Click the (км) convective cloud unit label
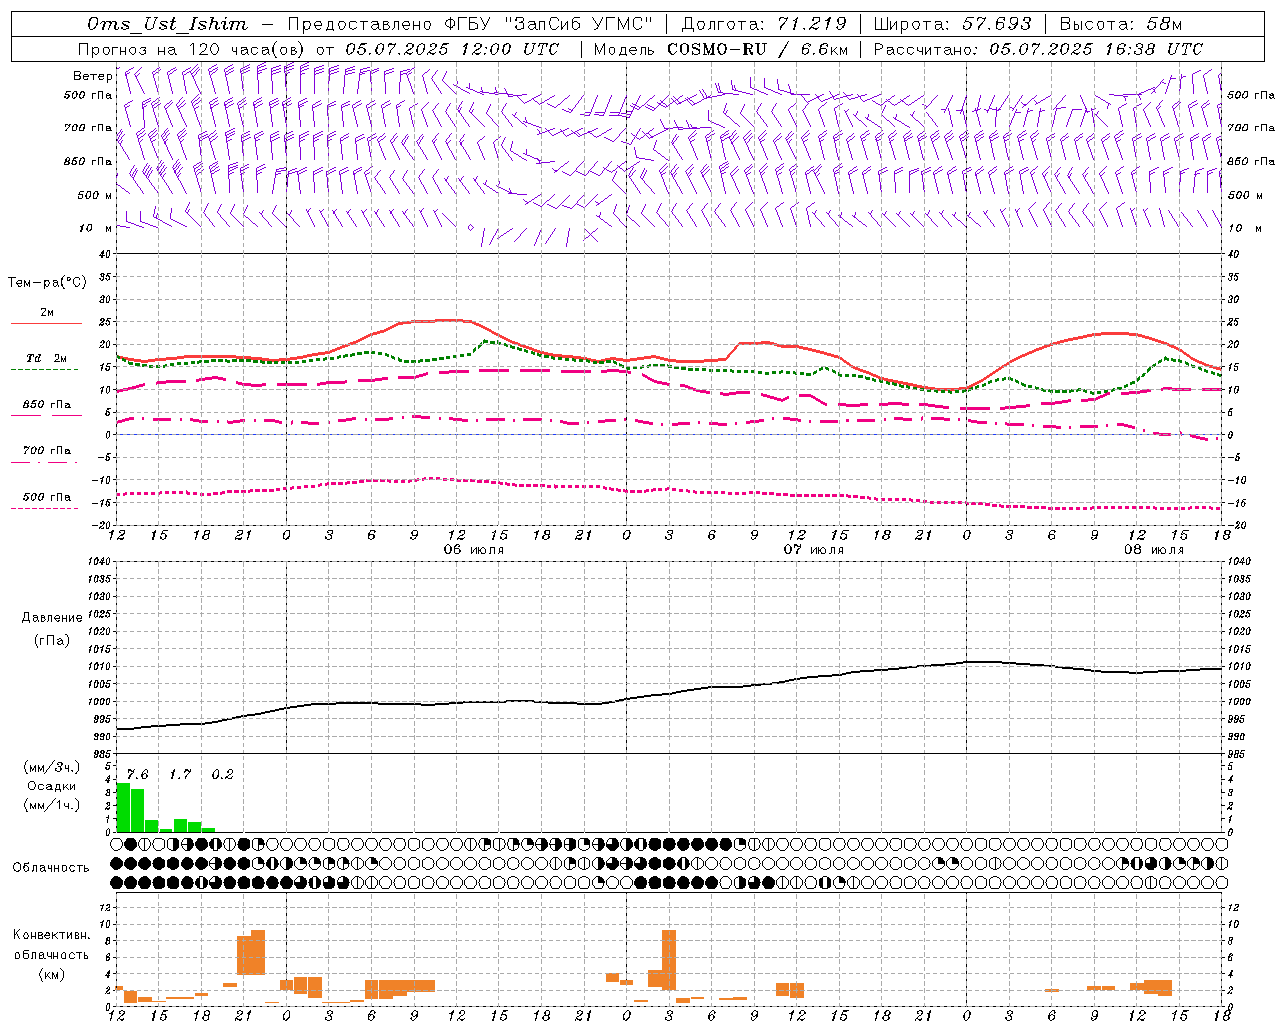Viewport: 1280px width, 1024px height. 51,974
